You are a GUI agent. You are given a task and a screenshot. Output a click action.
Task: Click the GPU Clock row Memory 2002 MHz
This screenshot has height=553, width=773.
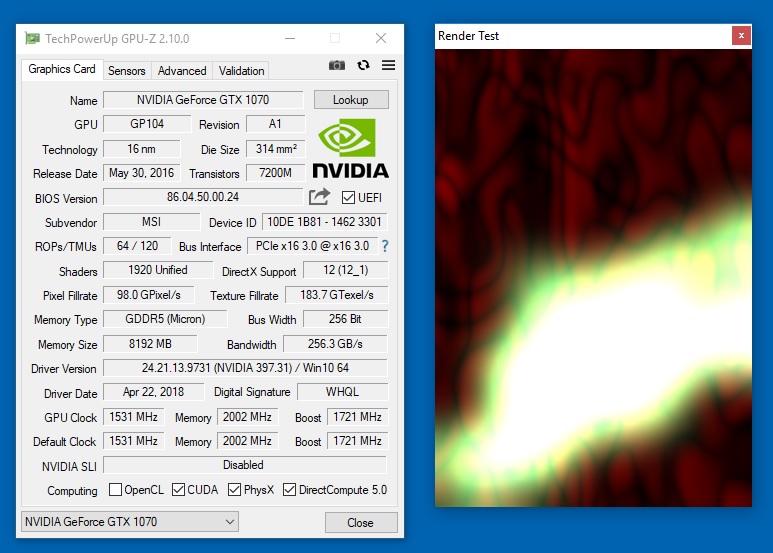tap(247, 417)
